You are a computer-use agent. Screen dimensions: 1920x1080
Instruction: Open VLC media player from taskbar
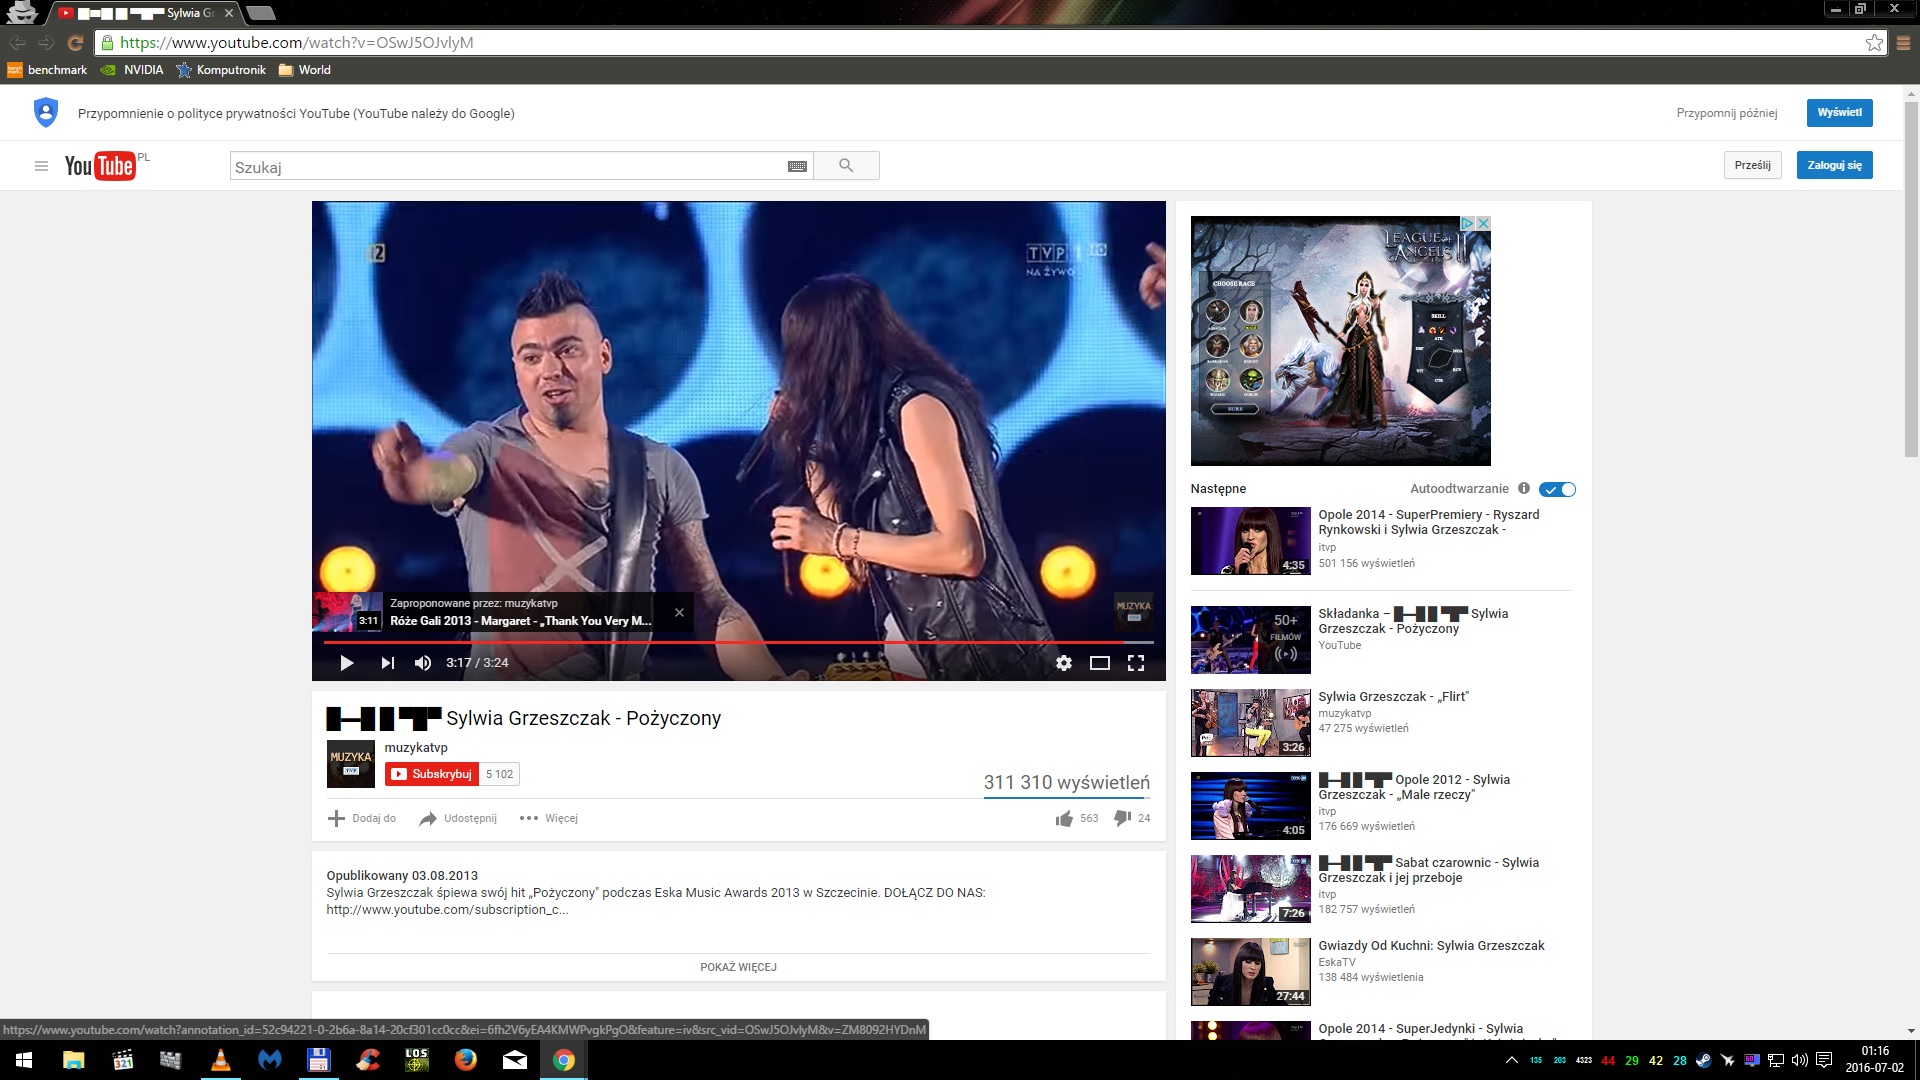pyautogui.click(x=221, y=1060)
